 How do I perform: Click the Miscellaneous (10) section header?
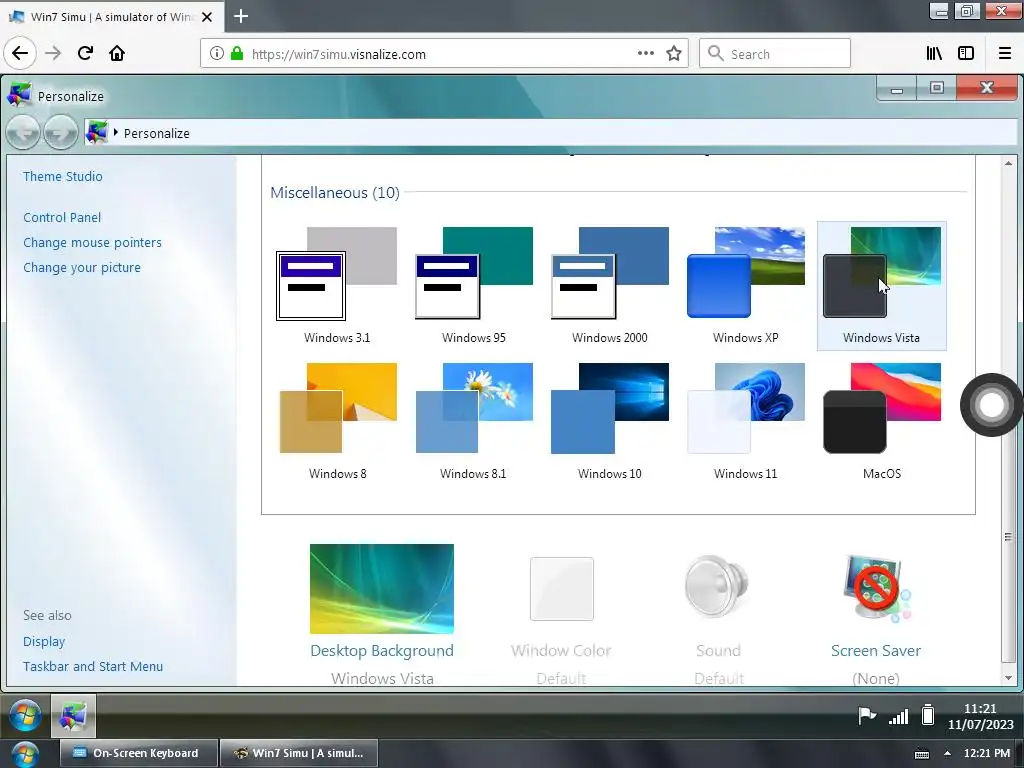coord(335,193)
